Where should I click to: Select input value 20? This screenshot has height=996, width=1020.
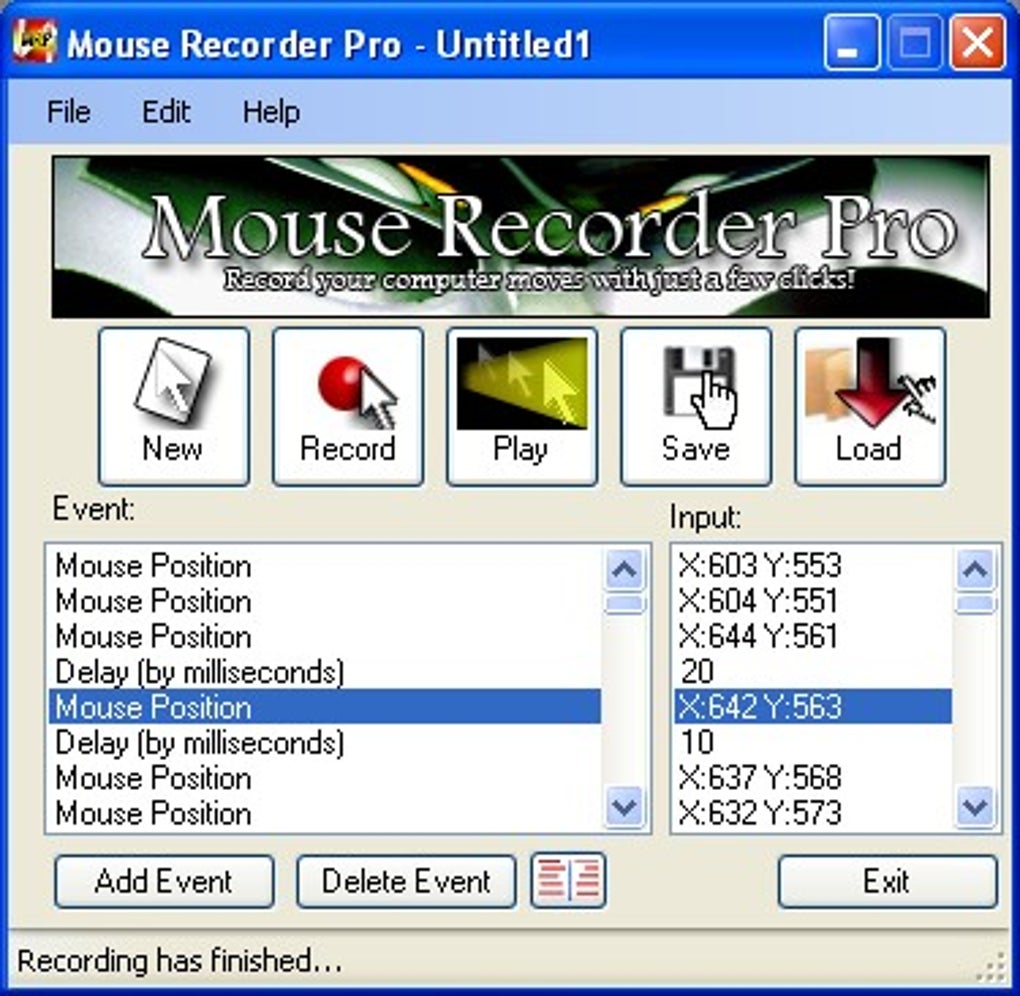[x=813, y=671]
